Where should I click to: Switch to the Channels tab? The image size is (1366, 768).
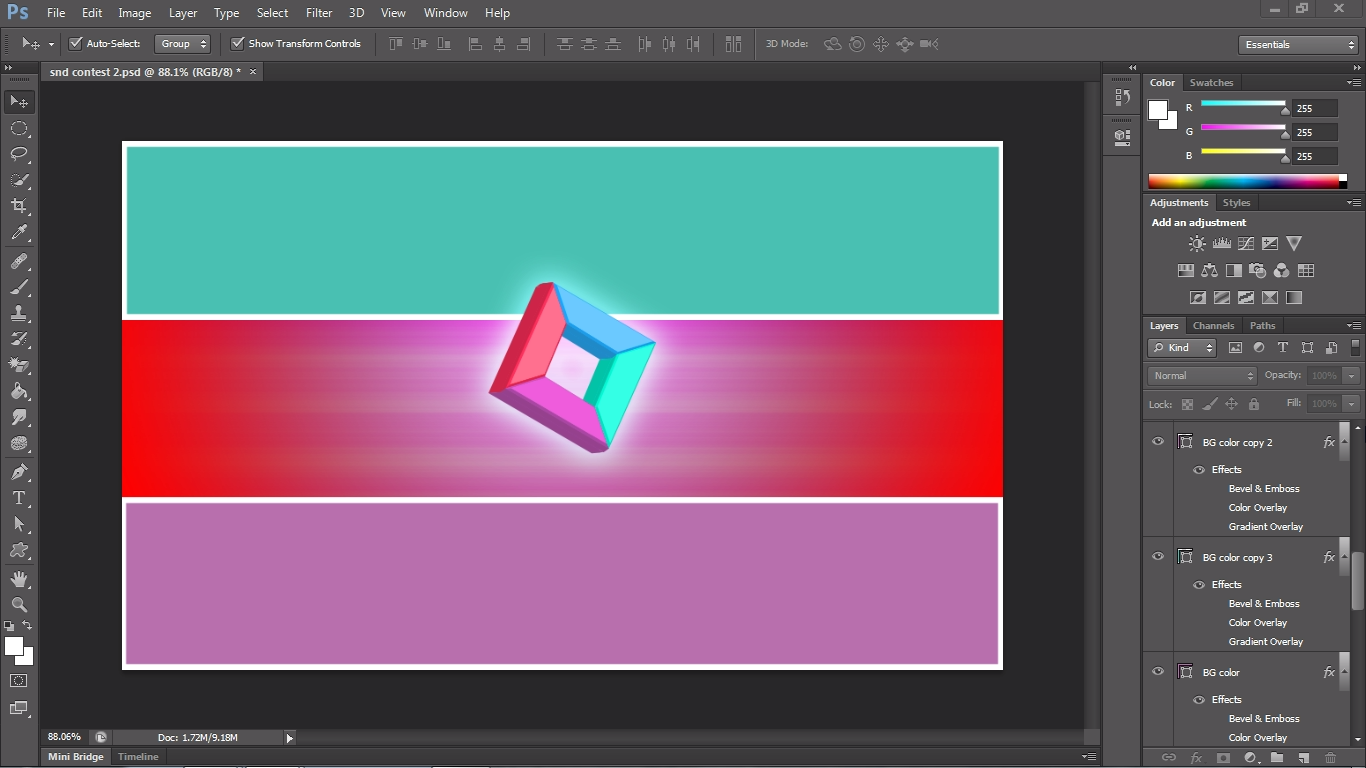tap(1213, 326)
